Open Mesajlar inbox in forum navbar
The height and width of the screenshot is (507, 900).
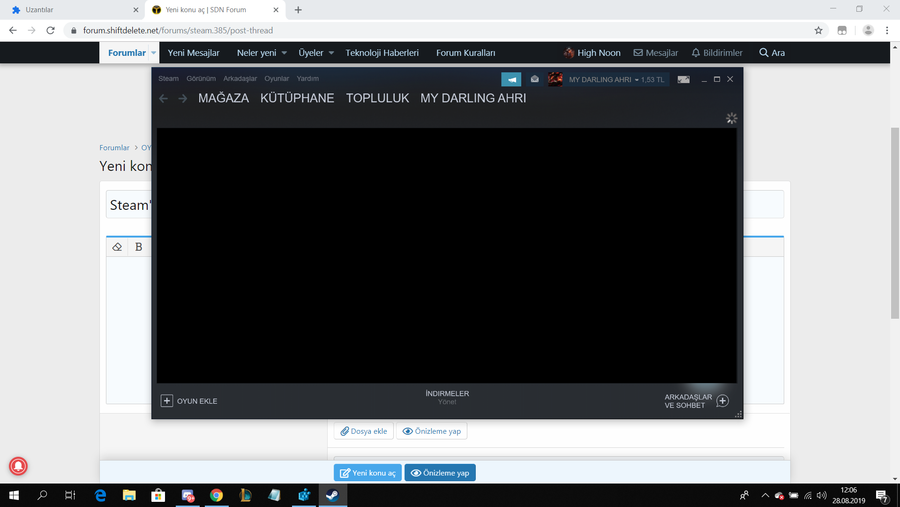pos(655,53)
